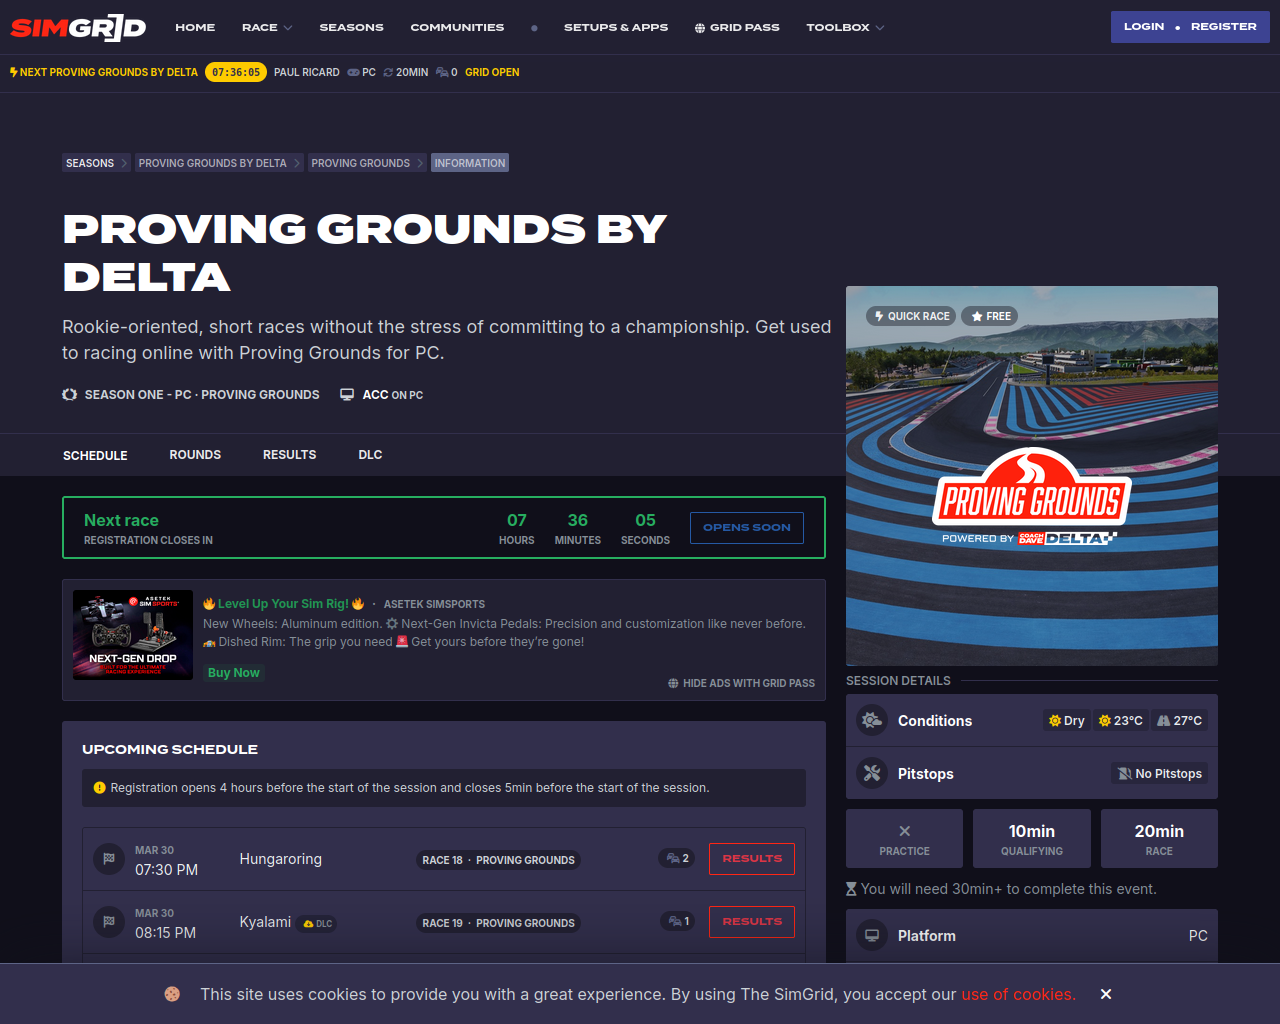
Task: Click the Quick Race tag
Action: 911,316
